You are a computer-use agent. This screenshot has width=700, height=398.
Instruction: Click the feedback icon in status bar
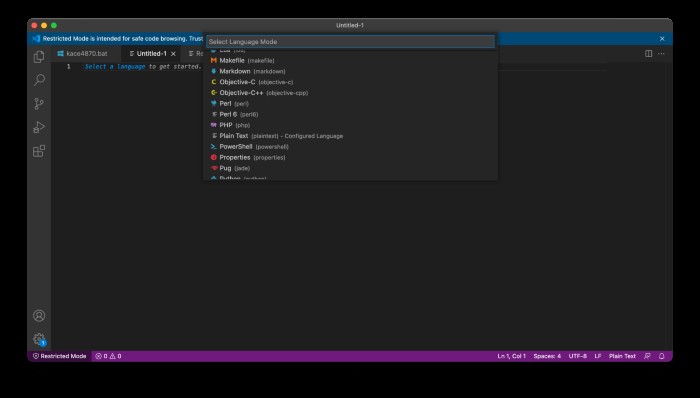tap(647, 356)
